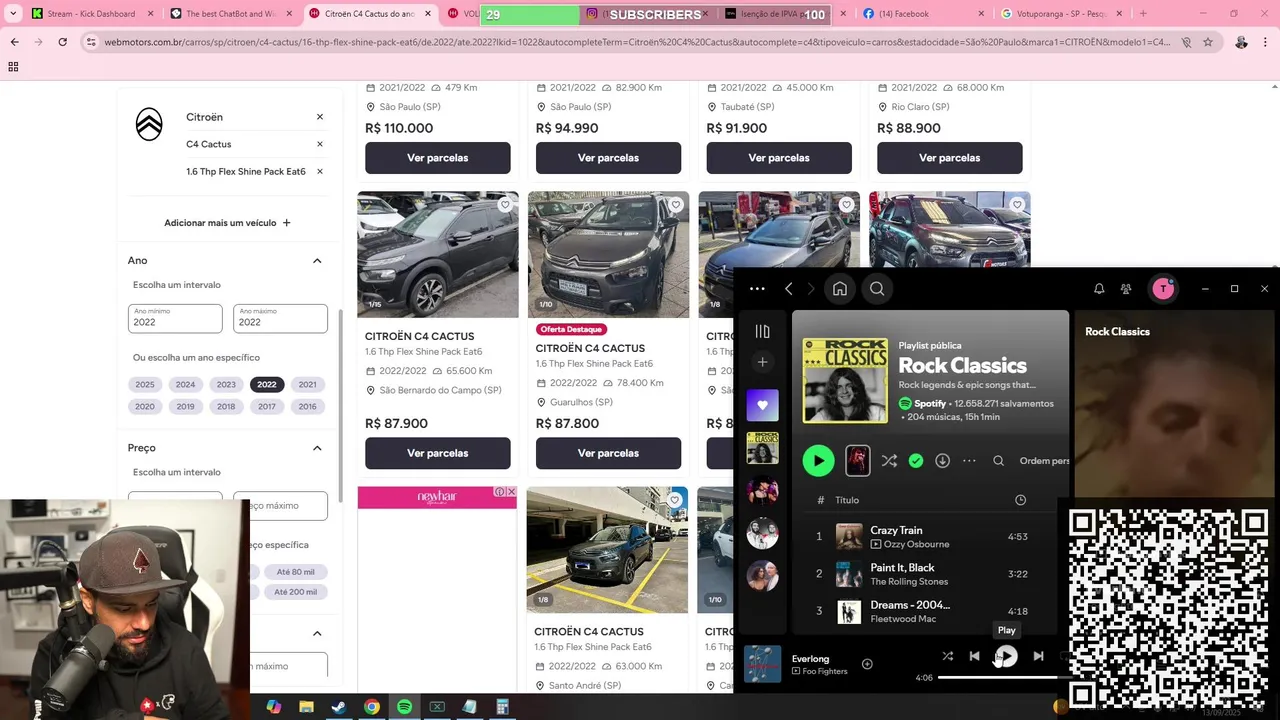Remove the C4 Cactus model filter
1280x720 pixels.
[x=320, y=144]
